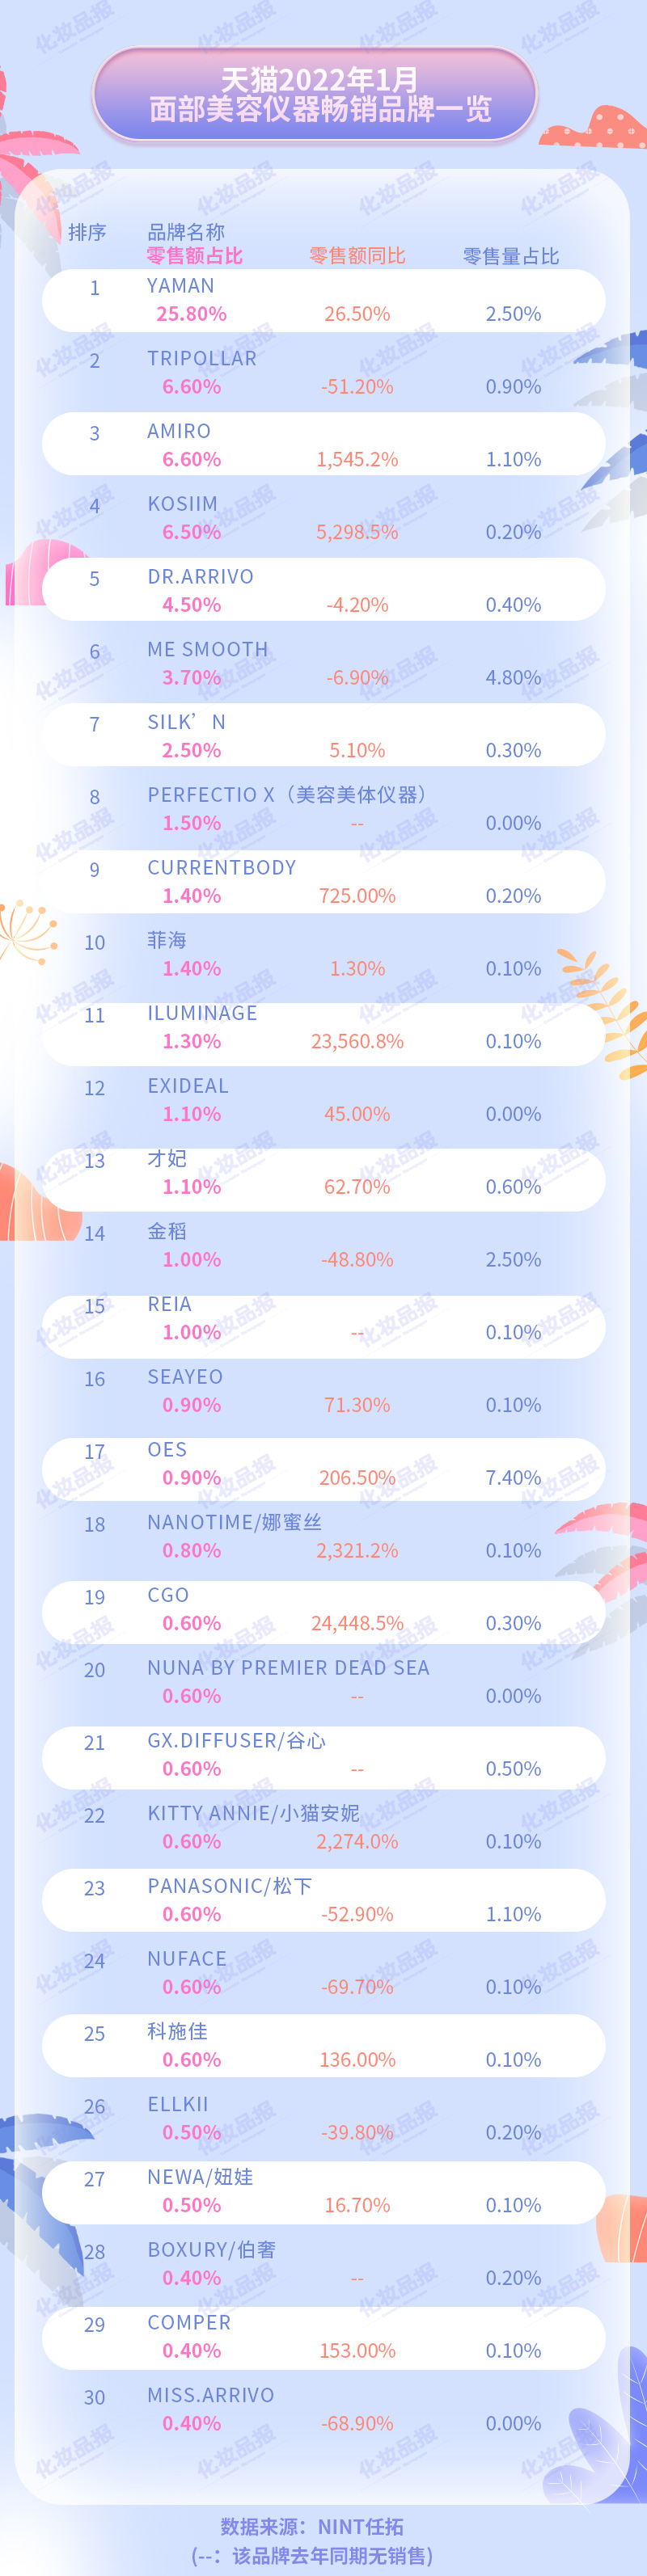Select the PANASONIC/松下 row
The height and width of the screenshot is (2576, 647).
tap(323, 1900)
